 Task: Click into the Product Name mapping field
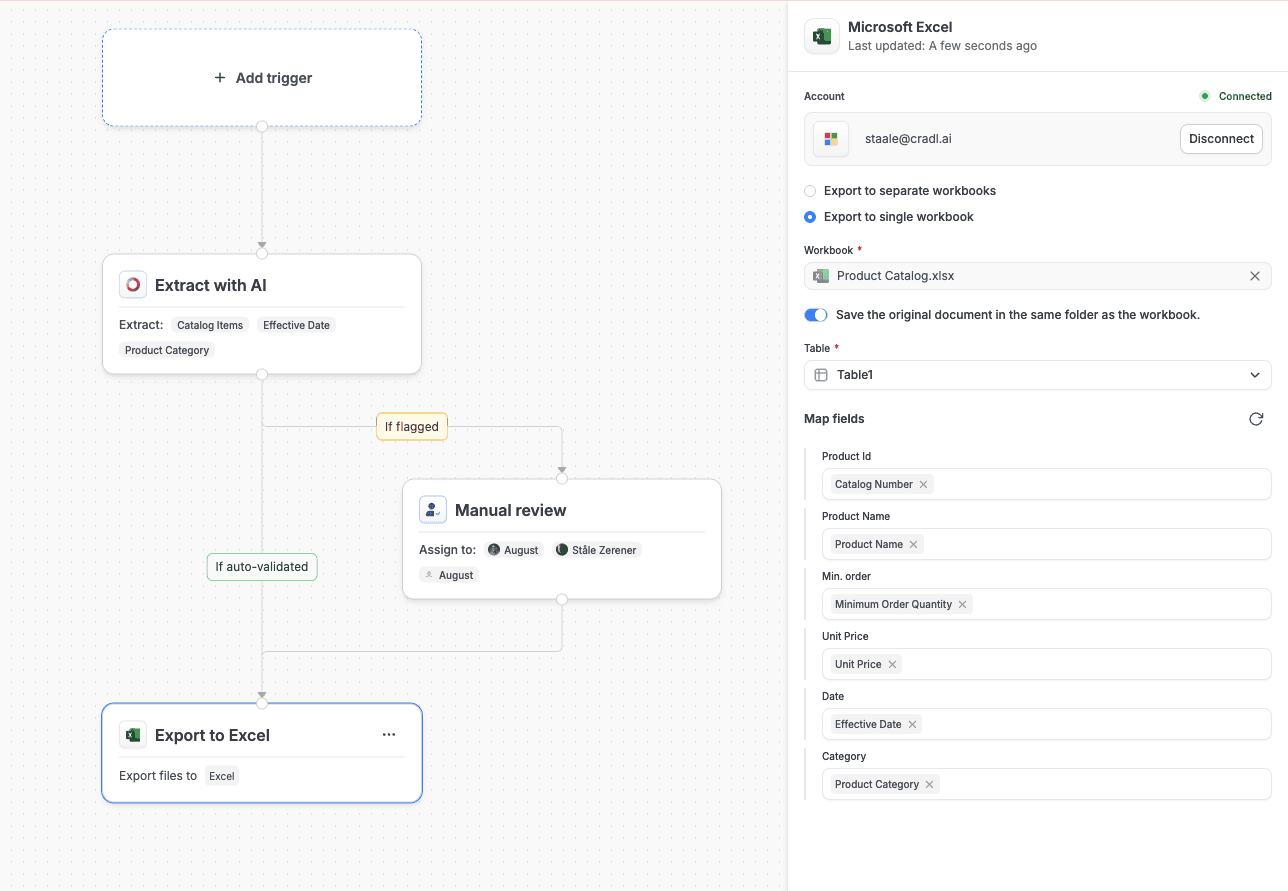point(1090,544)
